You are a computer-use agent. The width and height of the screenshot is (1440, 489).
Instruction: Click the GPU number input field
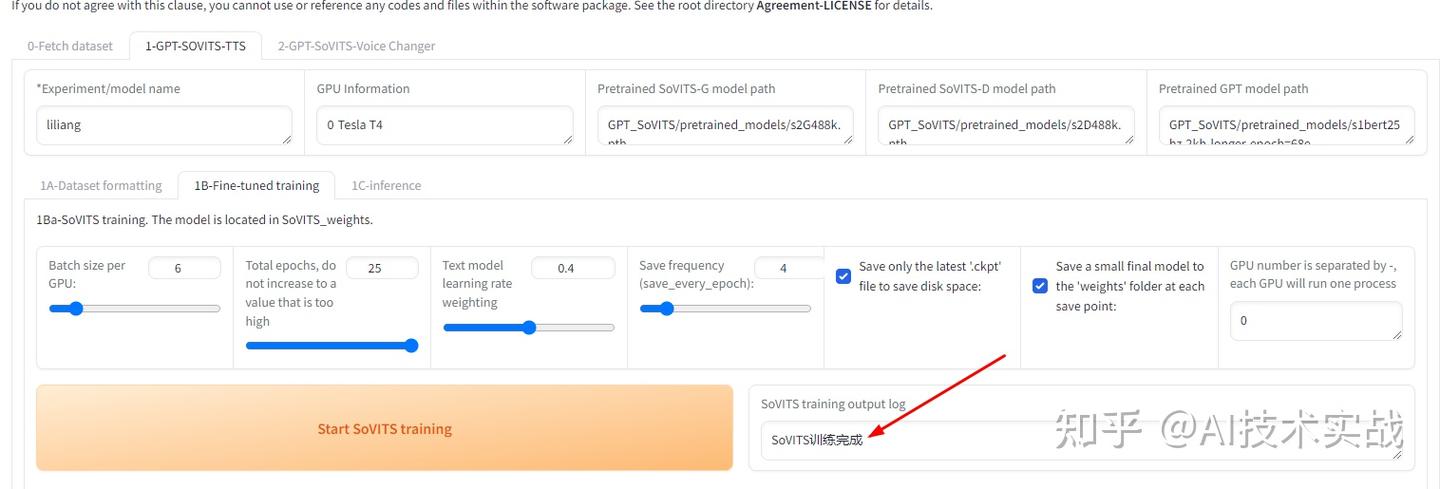(1316, 321)
